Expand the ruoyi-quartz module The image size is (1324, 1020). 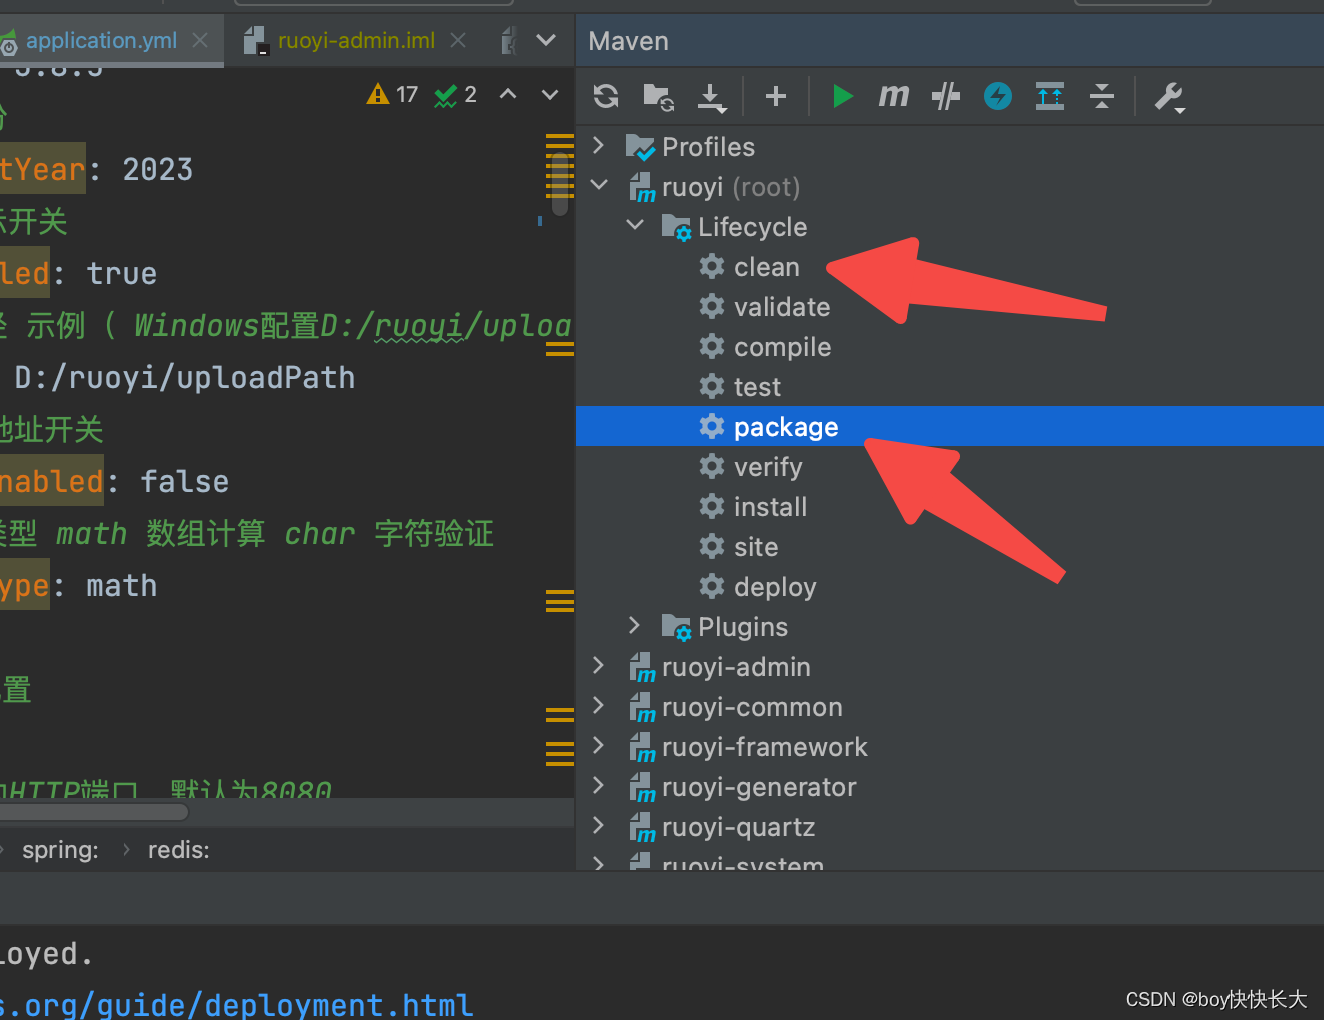tap(598, 825)
